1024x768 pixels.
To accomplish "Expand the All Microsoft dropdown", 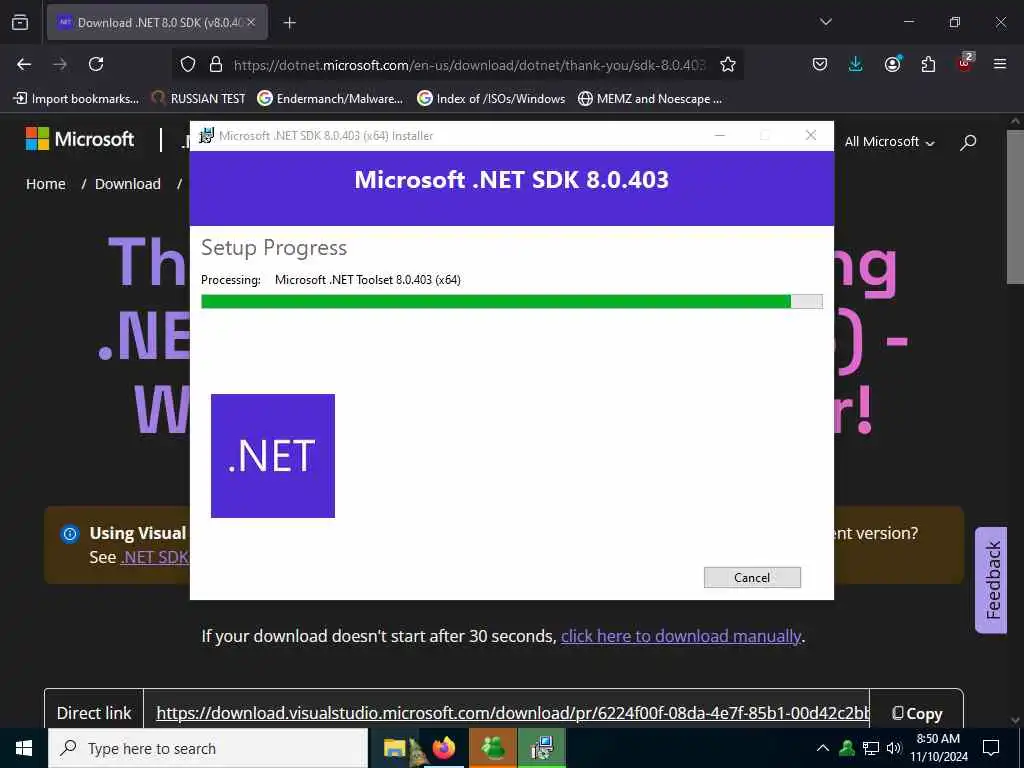I will [889, 142].
